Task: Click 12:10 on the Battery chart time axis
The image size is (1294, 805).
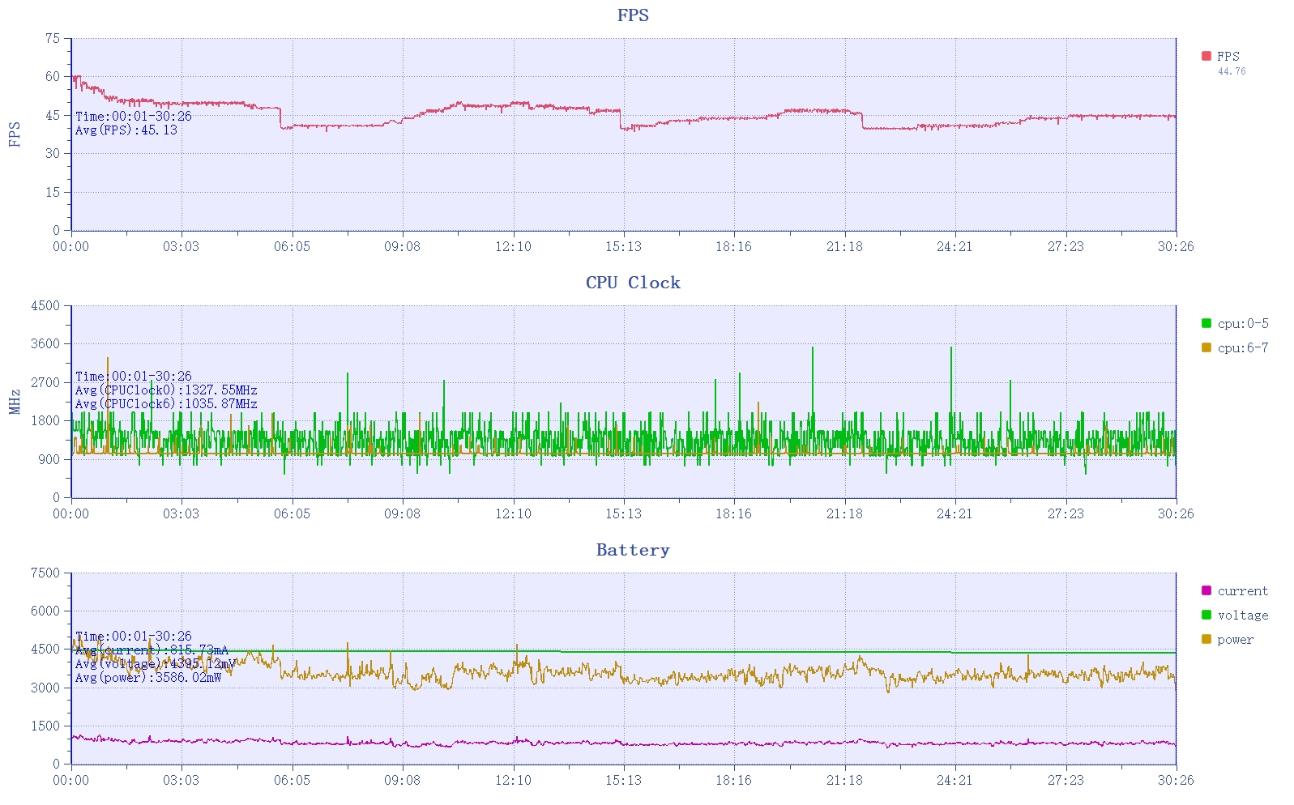Action: (x=513, y=780)
